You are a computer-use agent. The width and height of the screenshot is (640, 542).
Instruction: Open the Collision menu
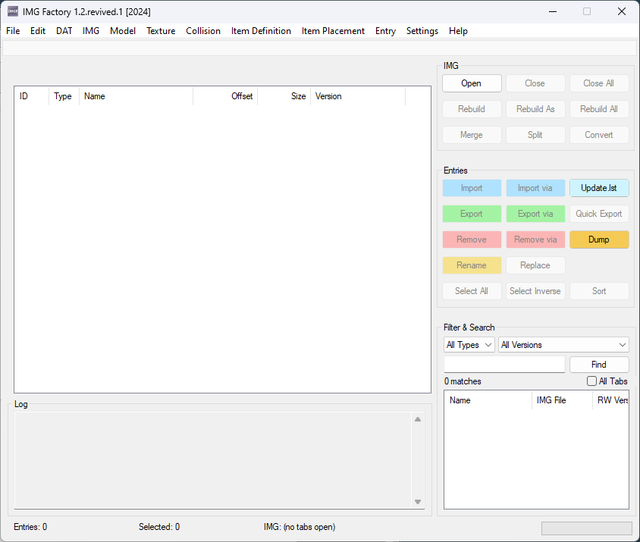point(203,31)
